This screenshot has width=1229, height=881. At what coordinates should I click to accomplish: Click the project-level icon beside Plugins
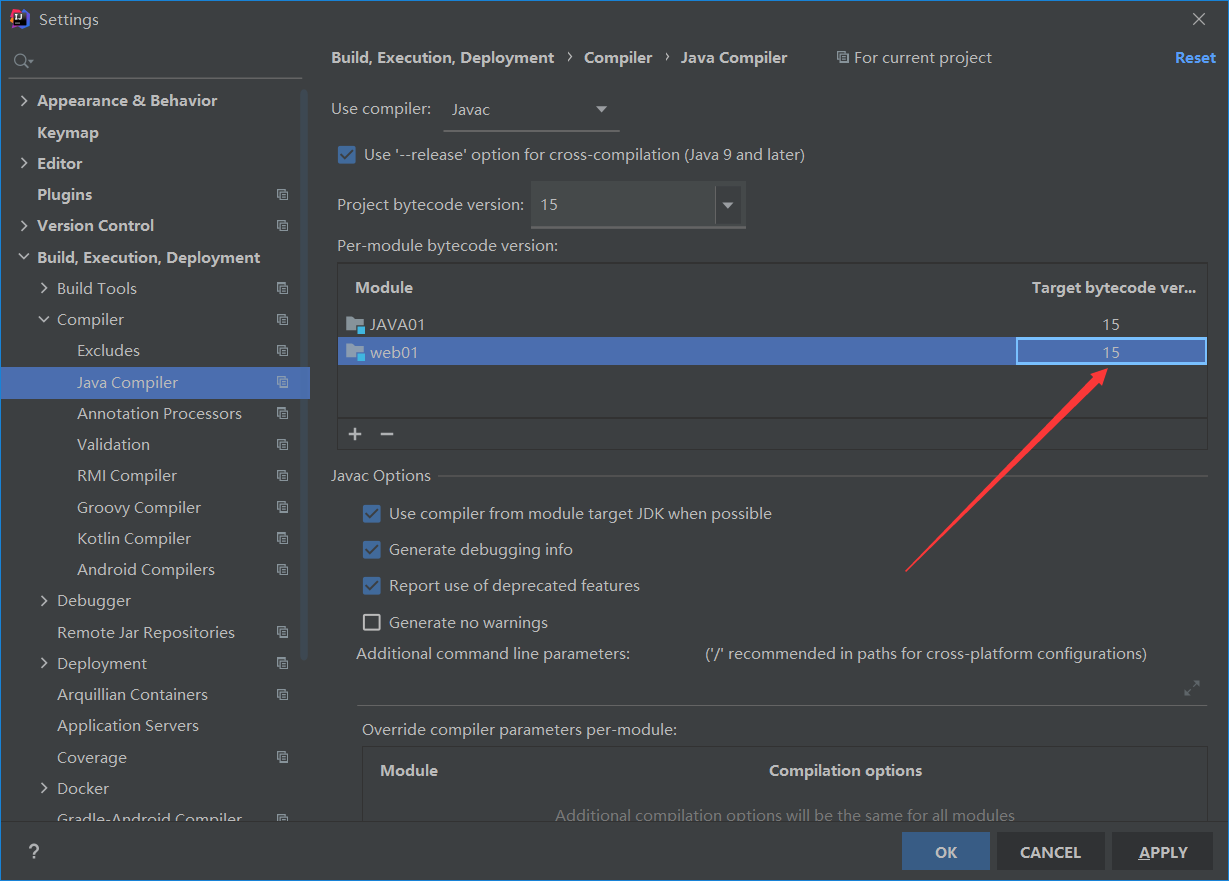tap(283, 195)
